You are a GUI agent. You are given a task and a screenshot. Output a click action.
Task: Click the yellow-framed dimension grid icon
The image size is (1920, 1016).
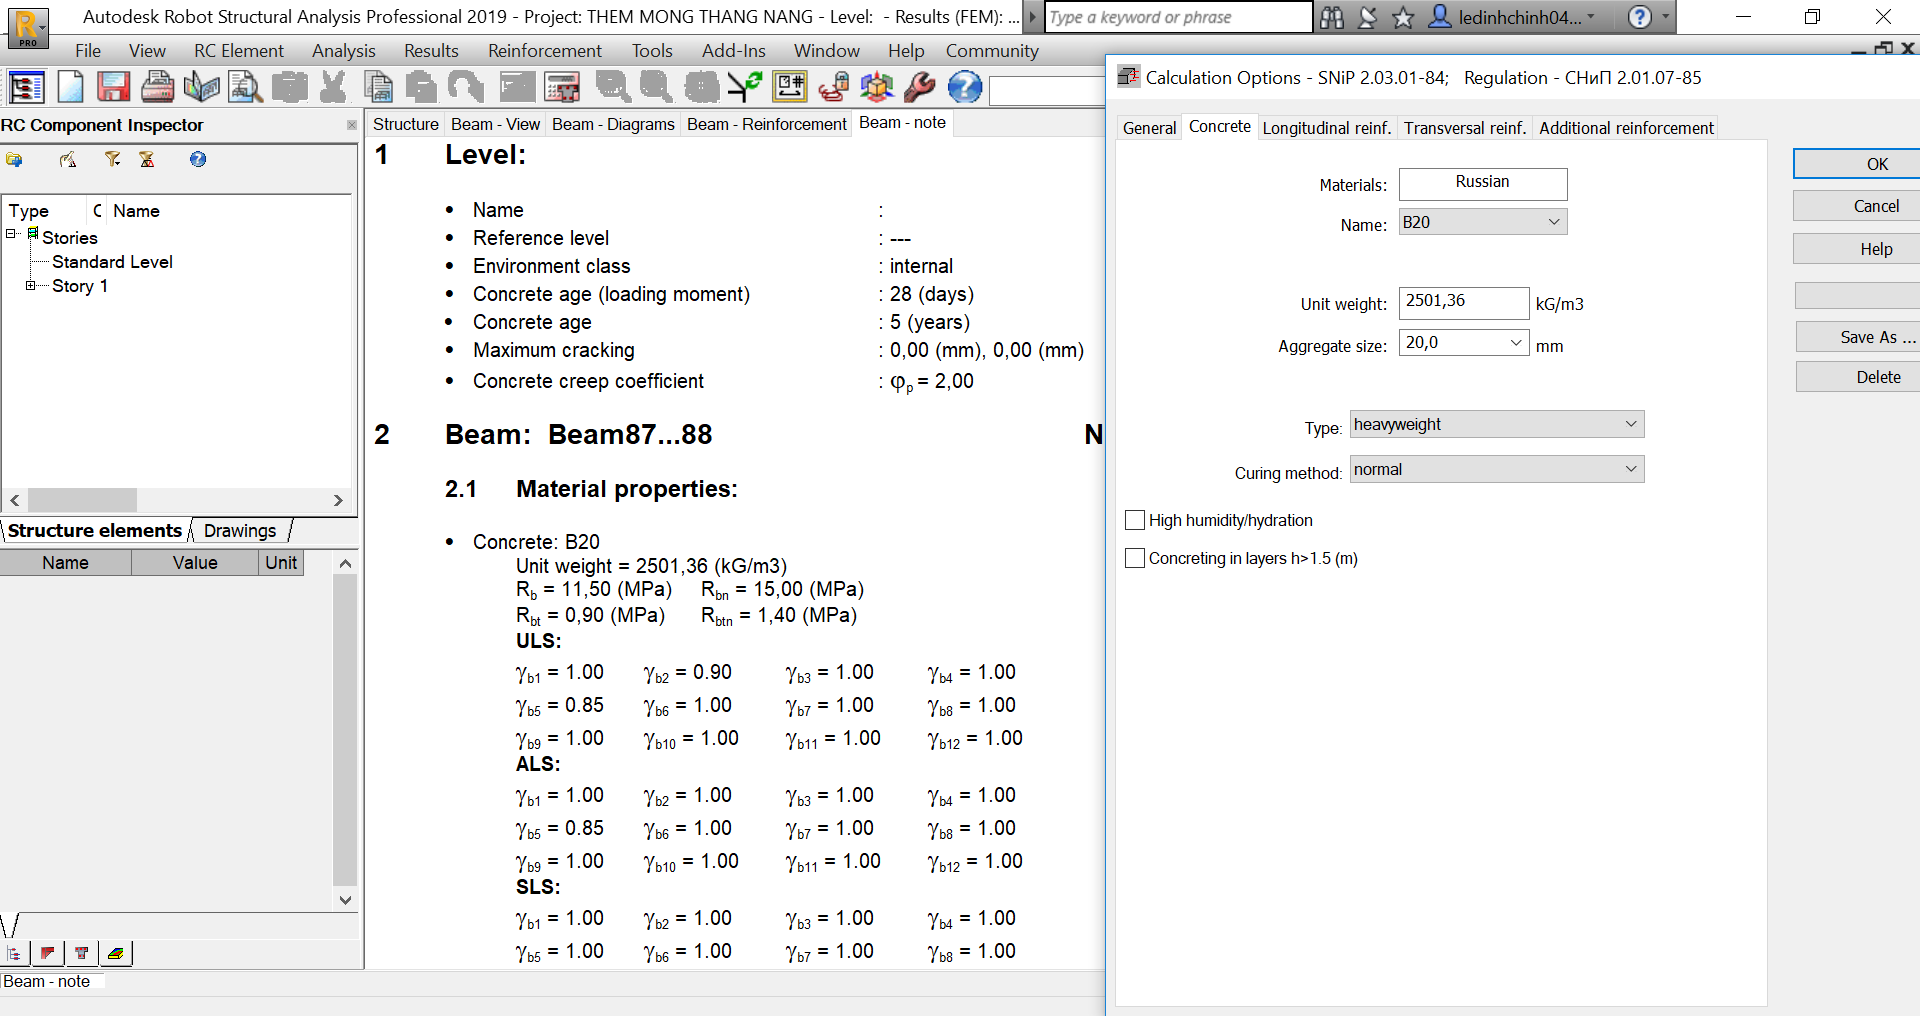790,88
